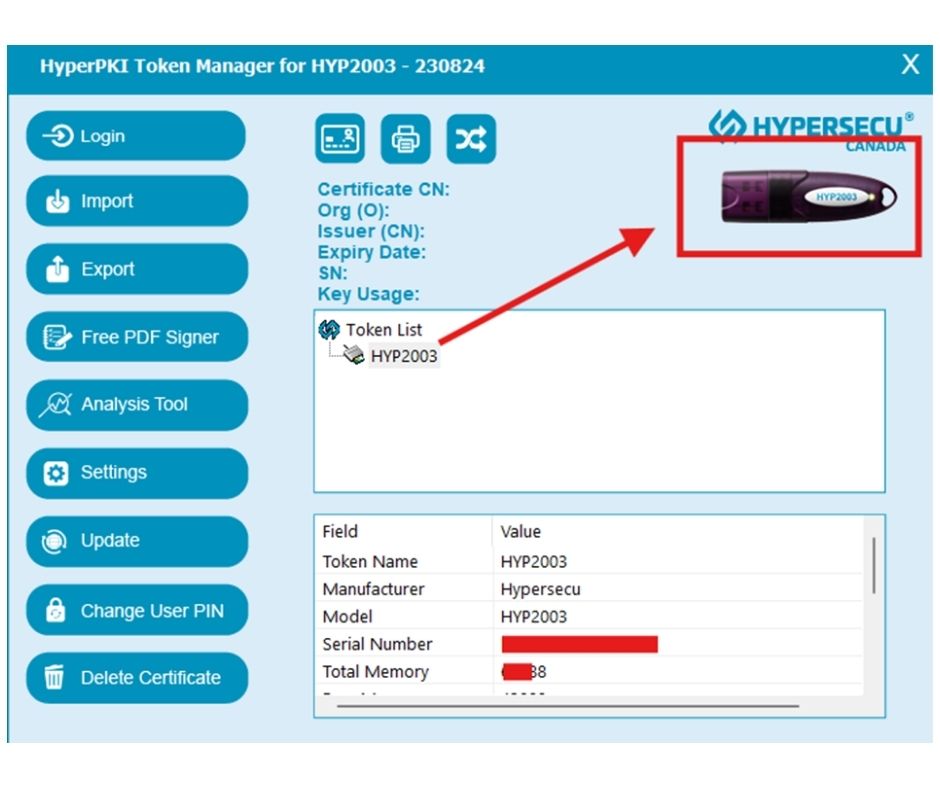
Task: Click the Hypersecu manufacturer value
Action: pyautogui.click(x=540, y=589)
